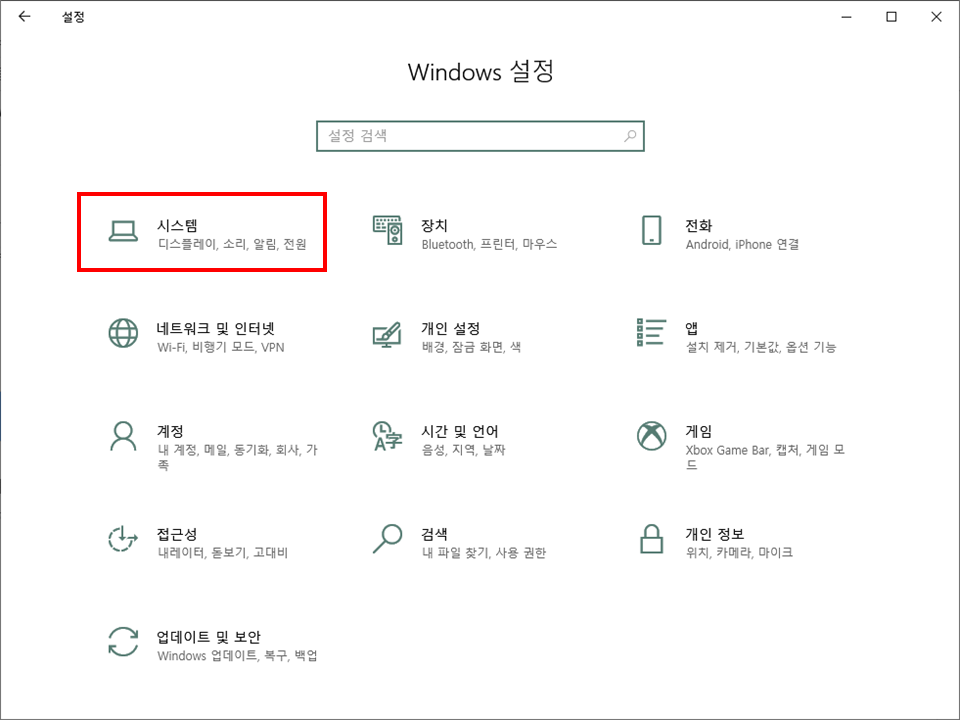The image size is (960, 720).
Task: Open the 전화 phone icon
Action: (651, 230)
